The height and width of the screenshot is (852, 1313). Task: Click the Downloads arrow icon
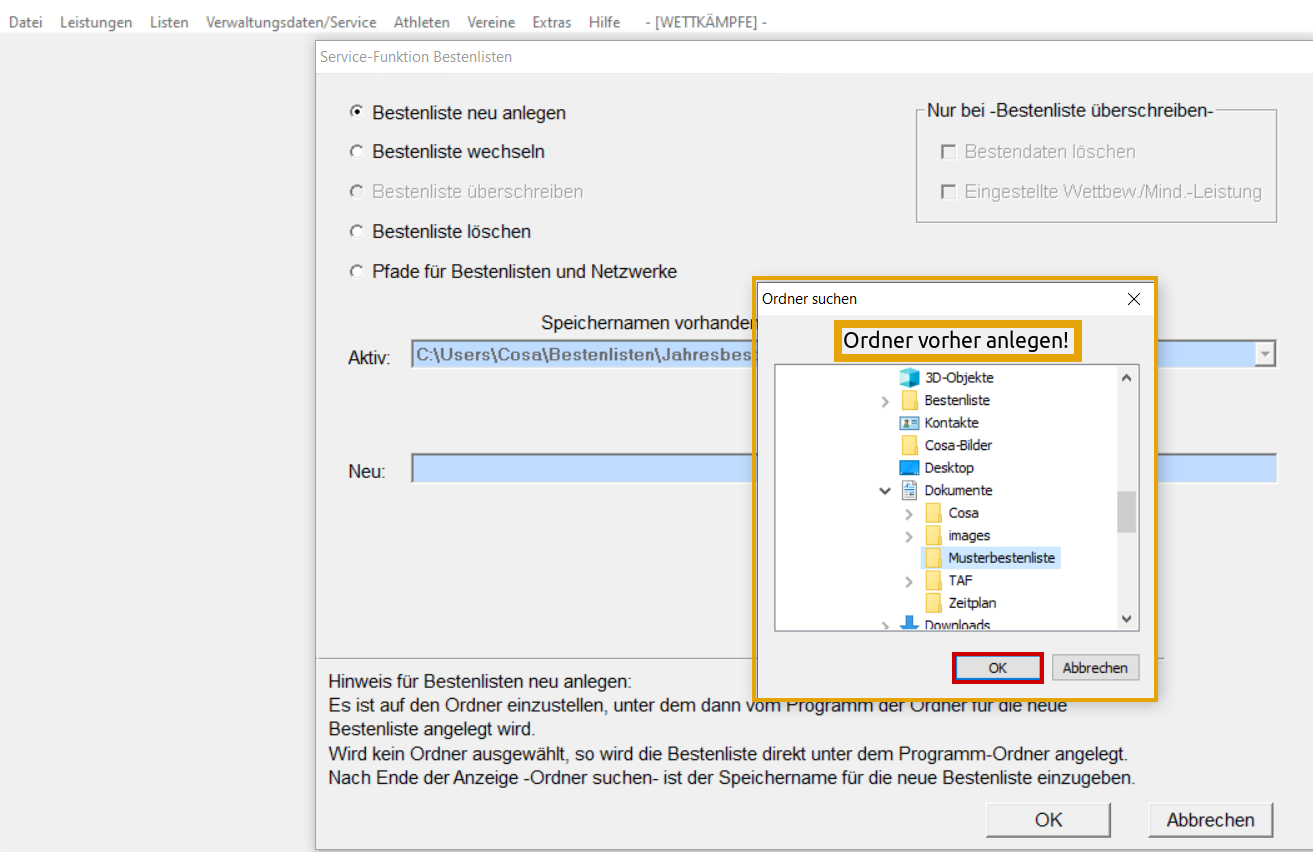pyautogui.click(x=909, y=624)
